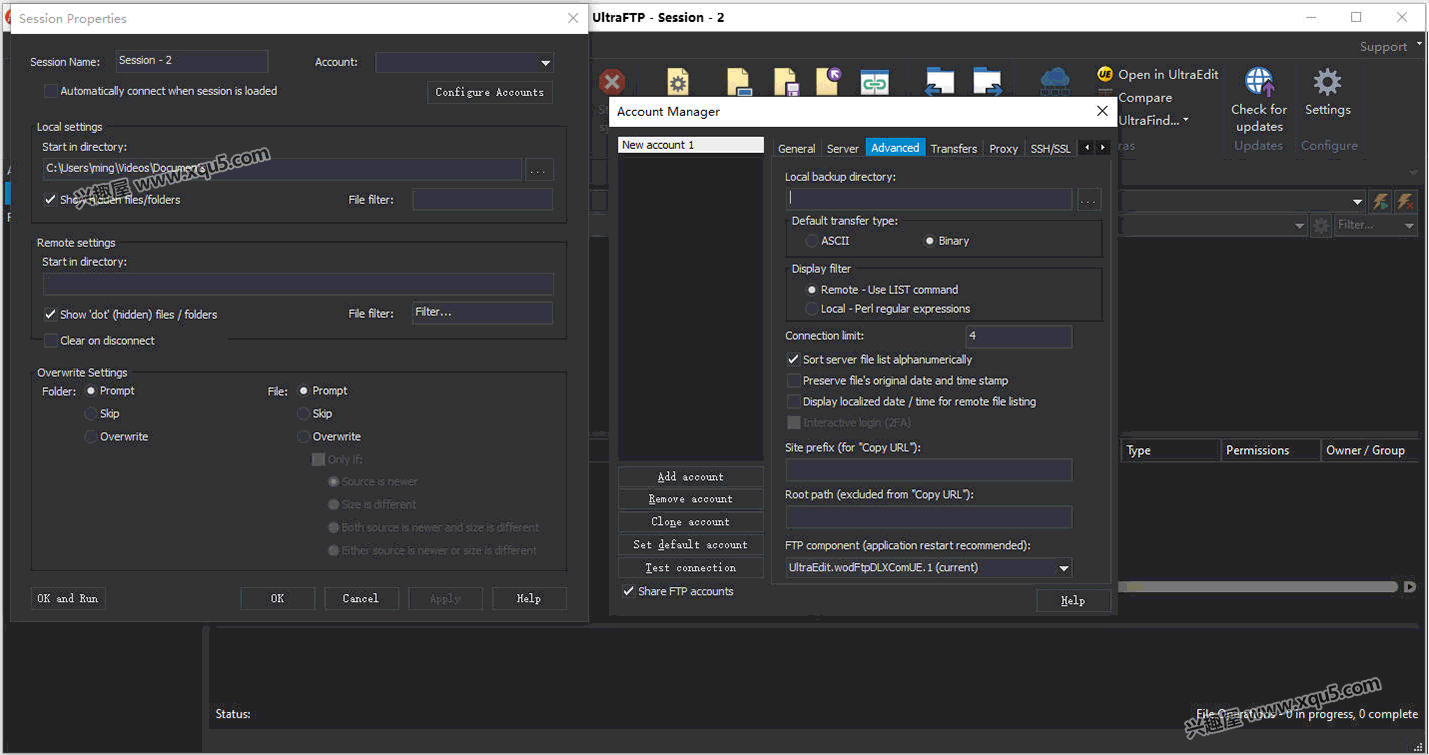
Task: Click the lightning disconnect icon with red X
Action: point(1405,201)
